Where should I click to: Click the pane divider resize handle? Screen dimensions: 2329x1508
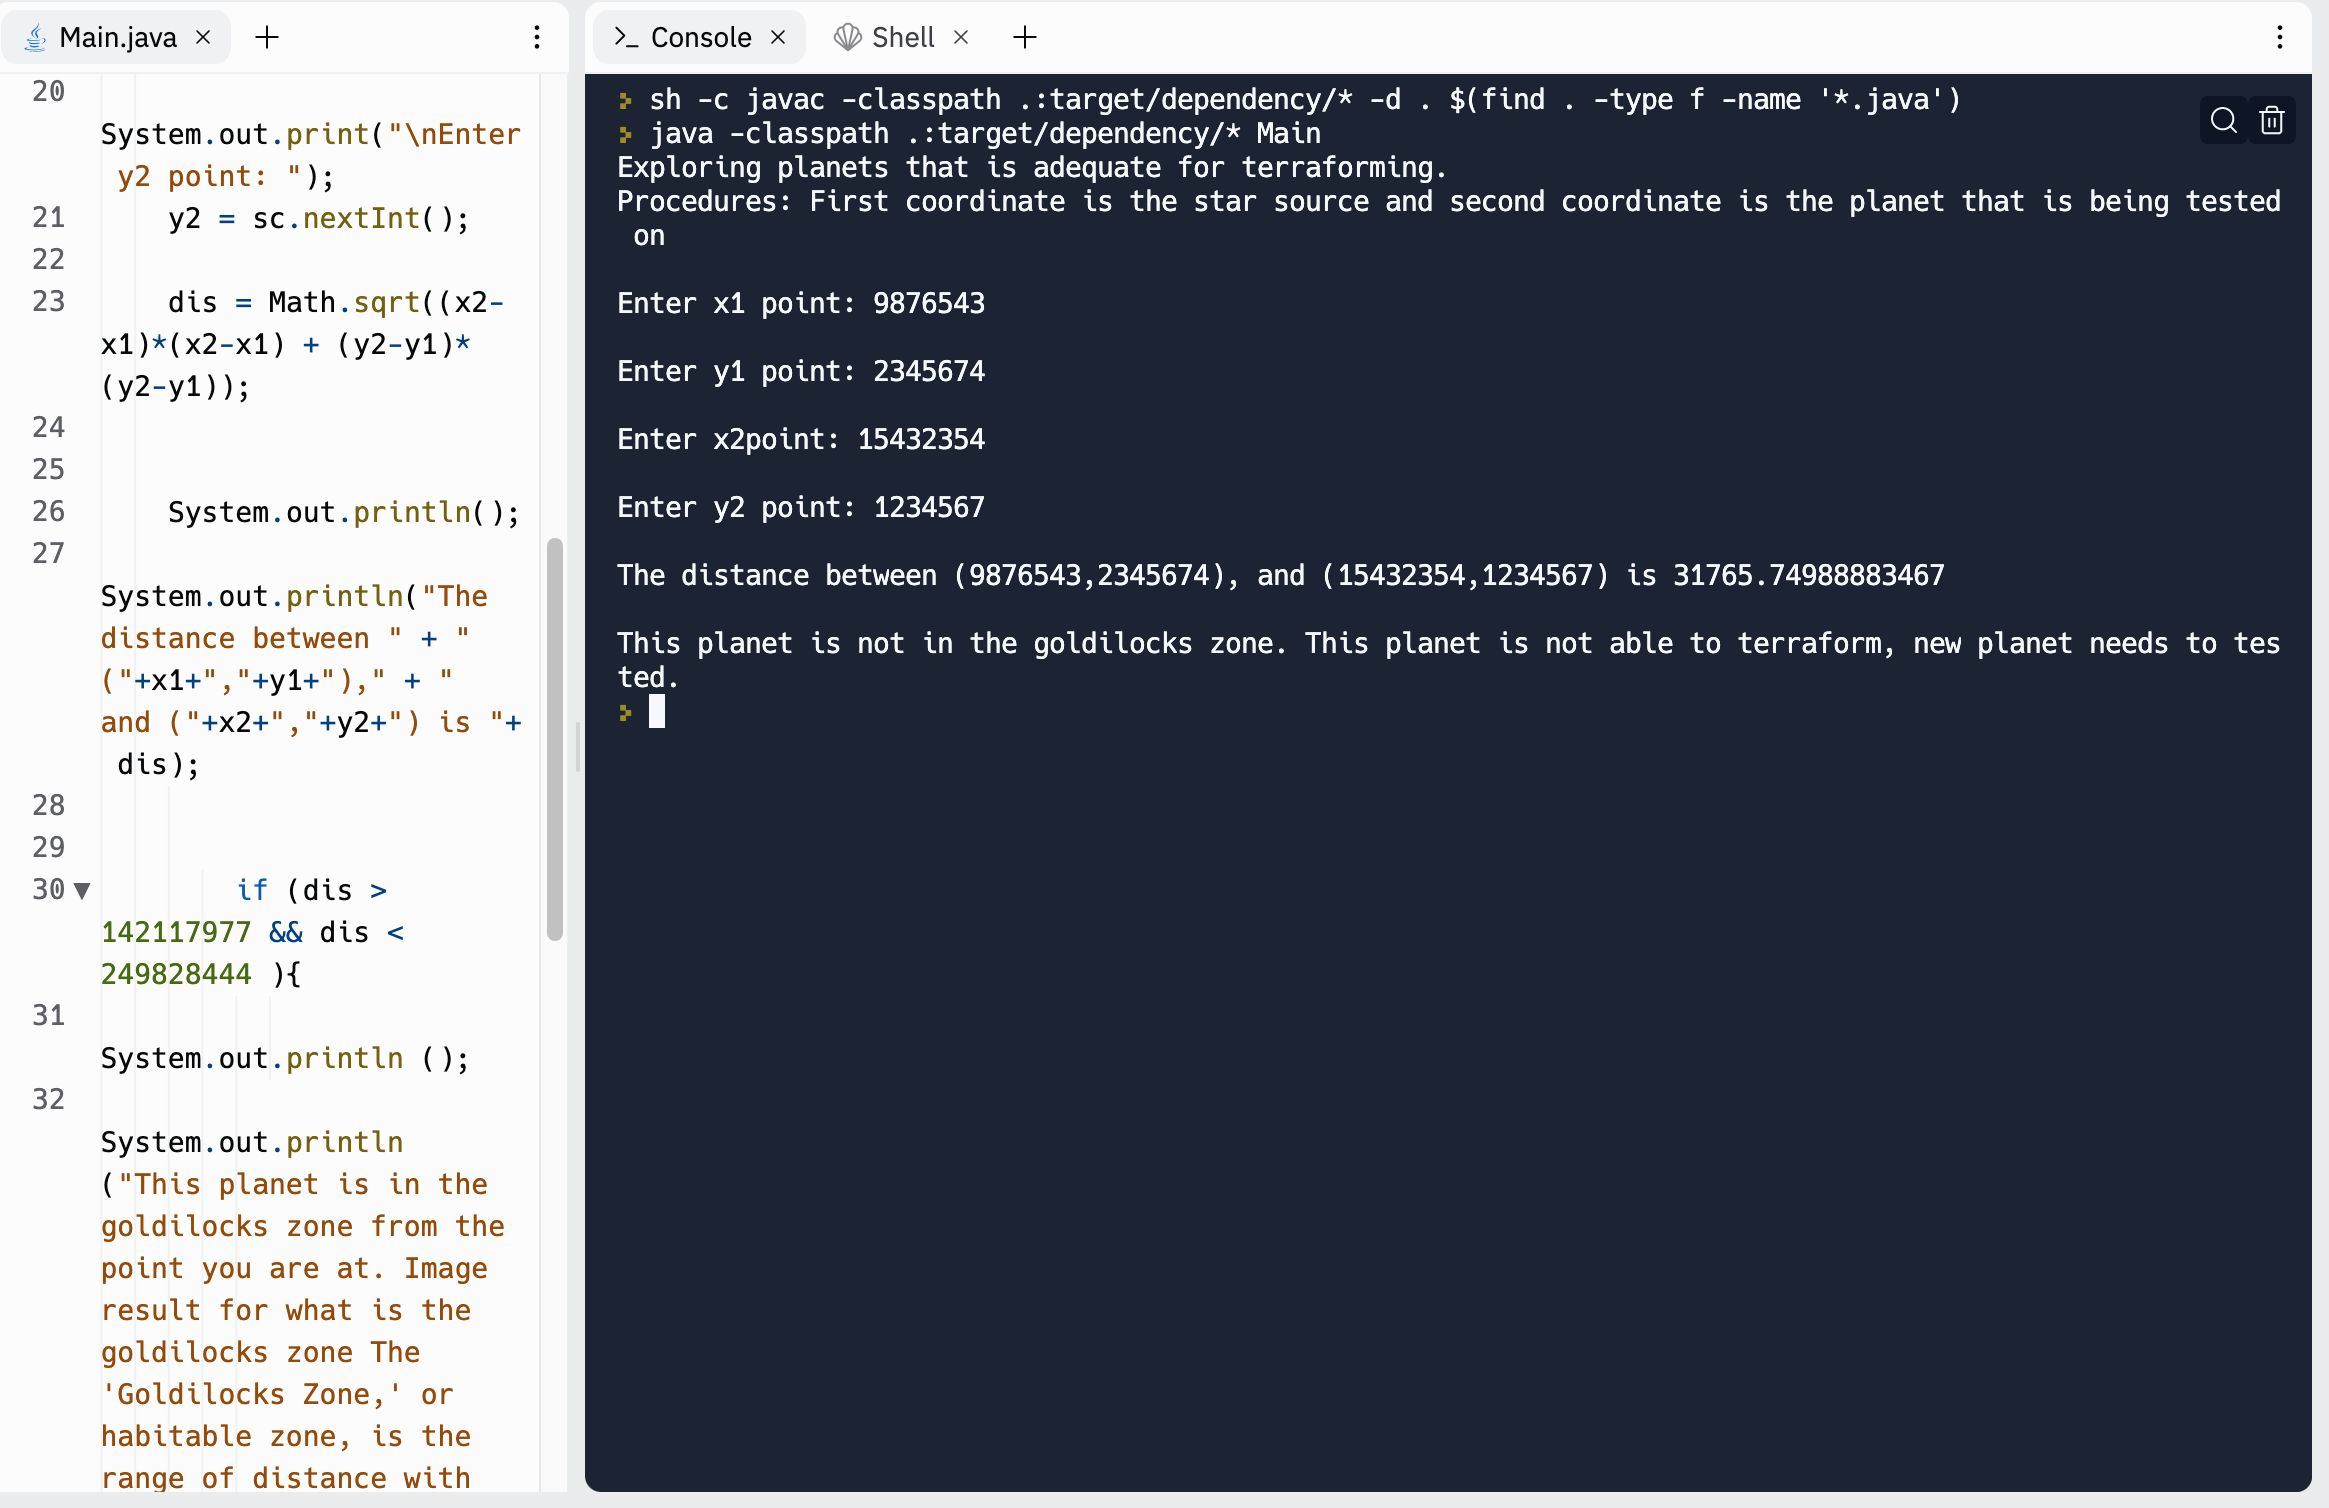click(577, 748)
